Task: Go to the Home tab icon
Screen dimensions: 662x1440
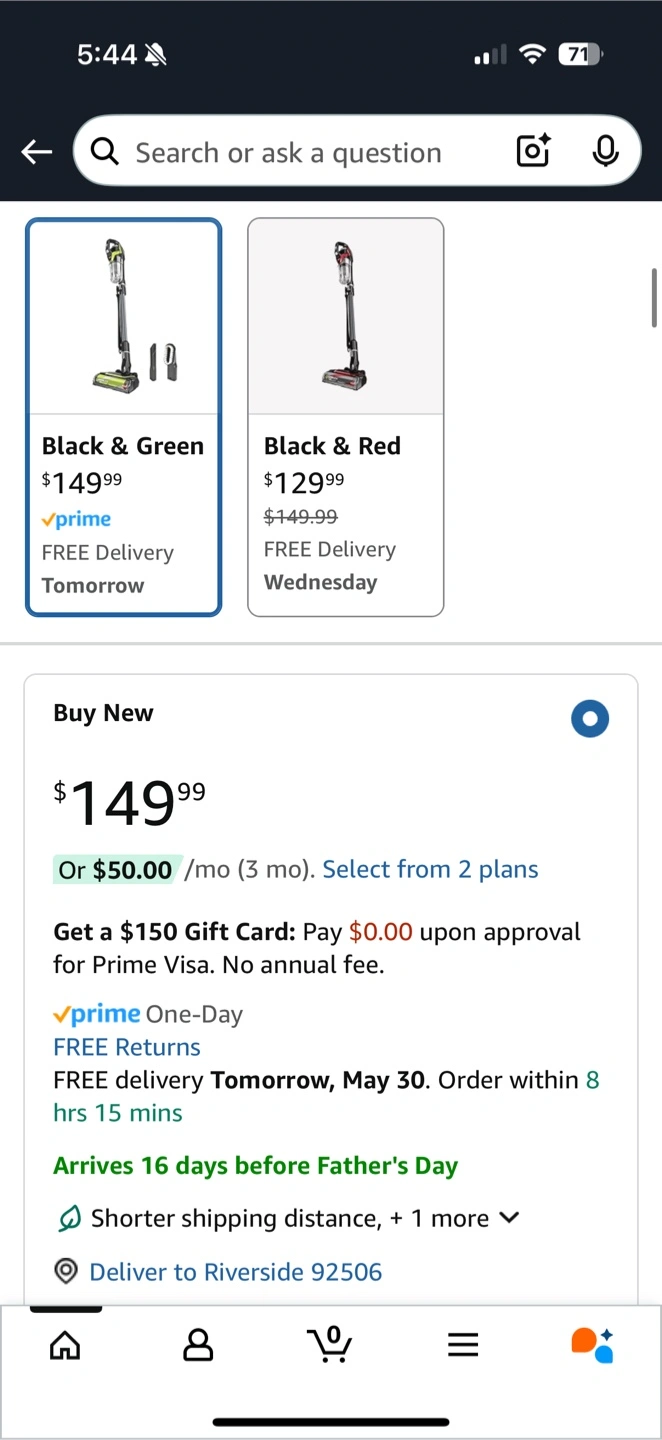Action: (x=65, y=1345)
